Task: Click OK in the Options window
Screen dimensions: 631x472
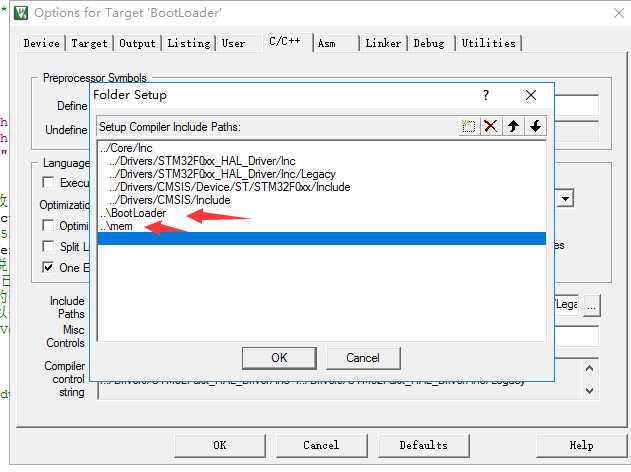Action: point(220,445)
